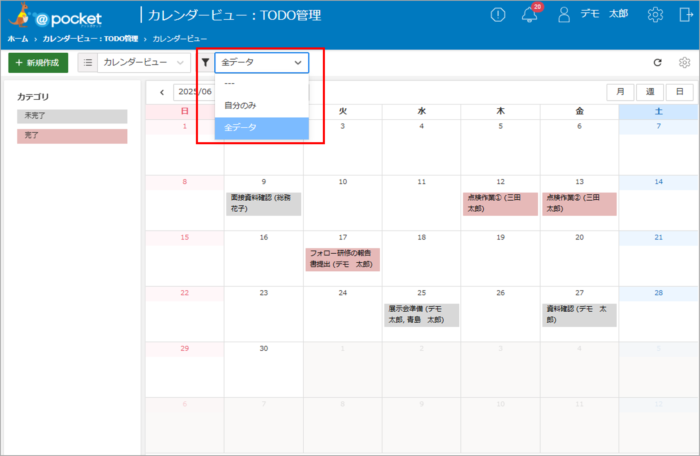Screen dimensions: 700x456
Task: Open settings gear in the top header
Action: tap(655, 15)
